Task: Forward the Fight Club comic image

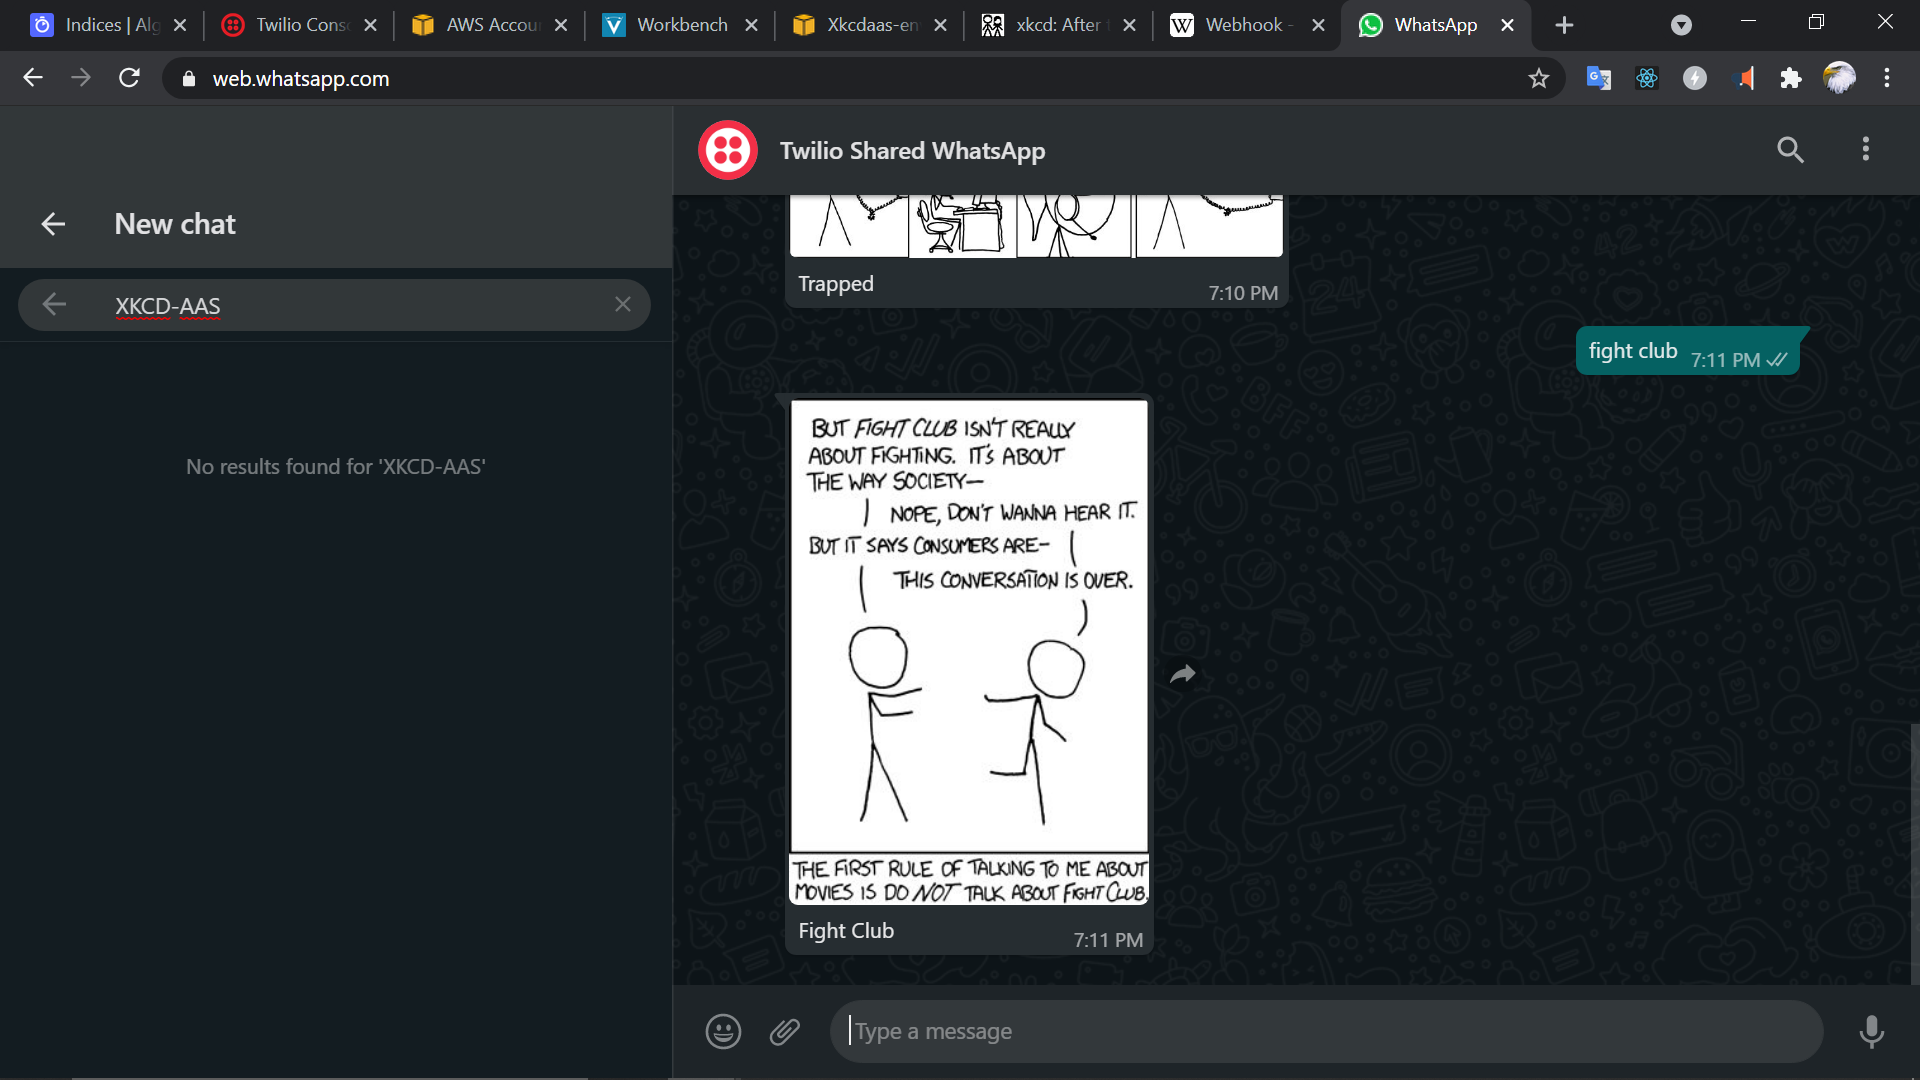Action: pyautogui.click(x=1183, y=675)
